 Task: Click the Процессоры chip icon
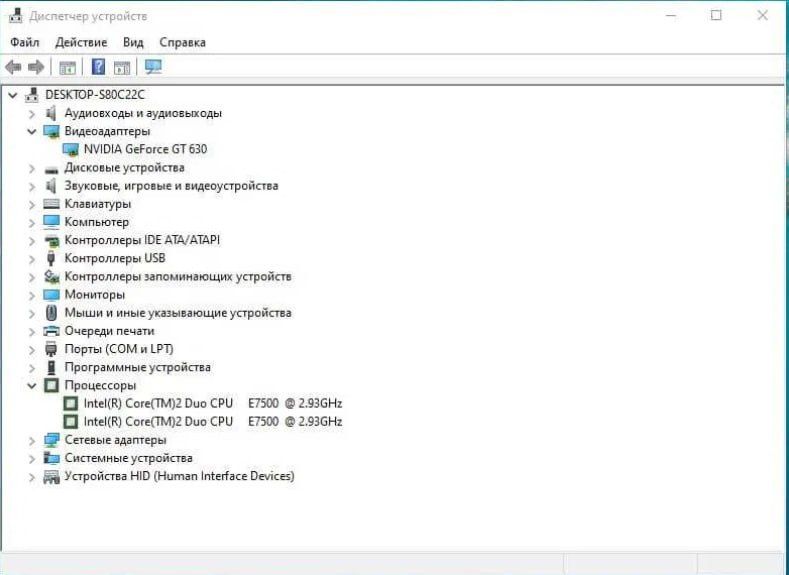51,385
